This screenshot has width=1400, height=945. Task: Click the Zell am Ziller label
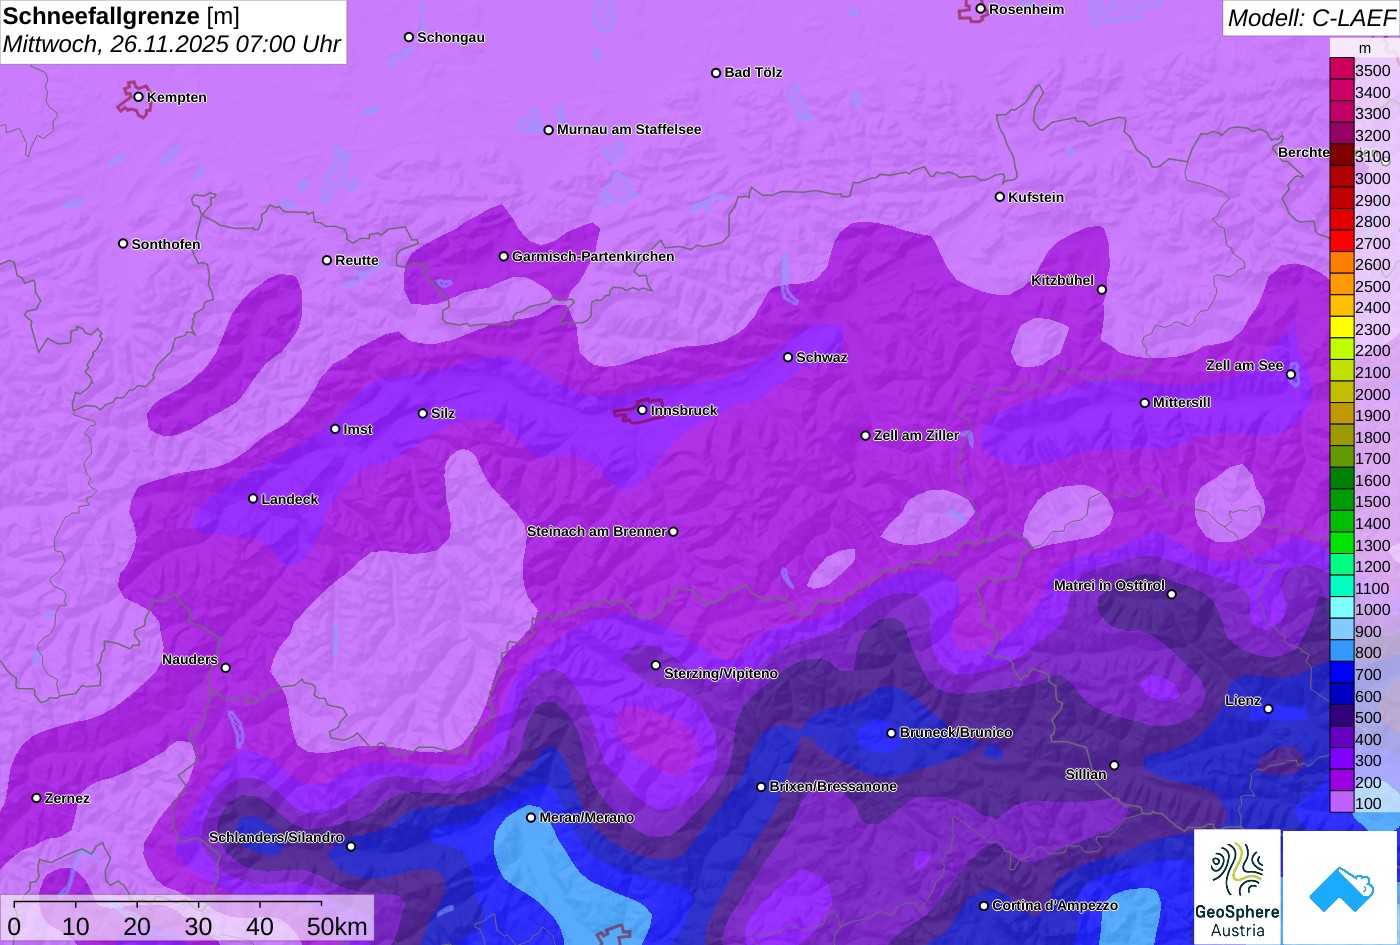tap(916, 436)
